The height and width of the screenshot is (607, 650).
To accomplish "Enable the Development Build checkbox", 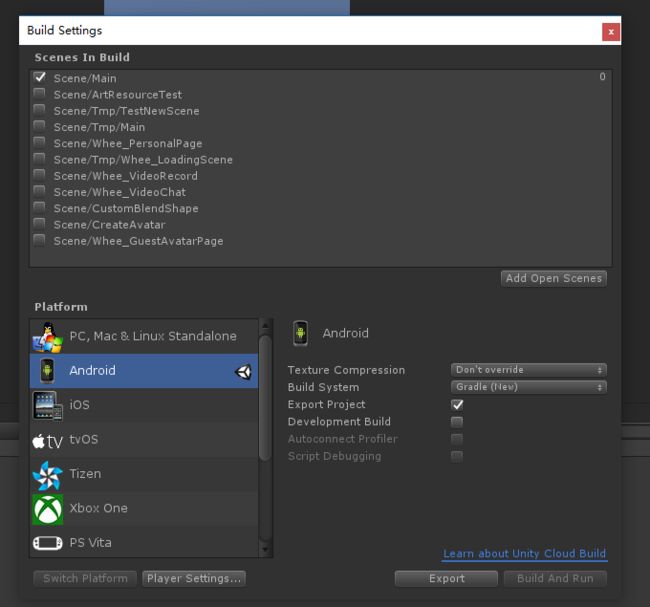I will click(x=457, y=422).
